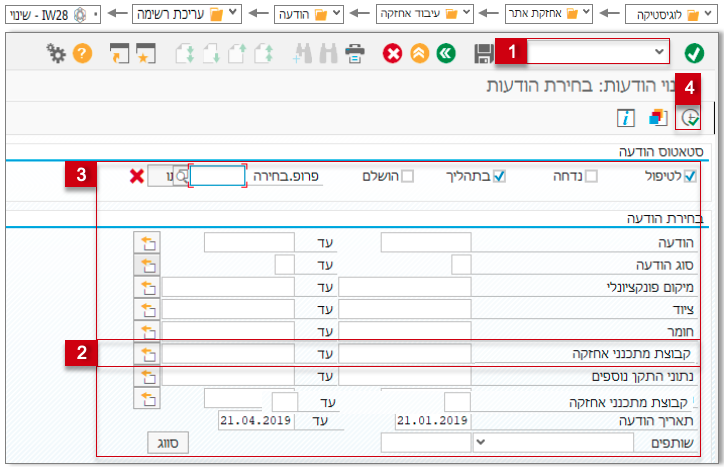Click the floppy disk Save icon
This screenshot has height=467, width=724.
click(x=484, y=53)
